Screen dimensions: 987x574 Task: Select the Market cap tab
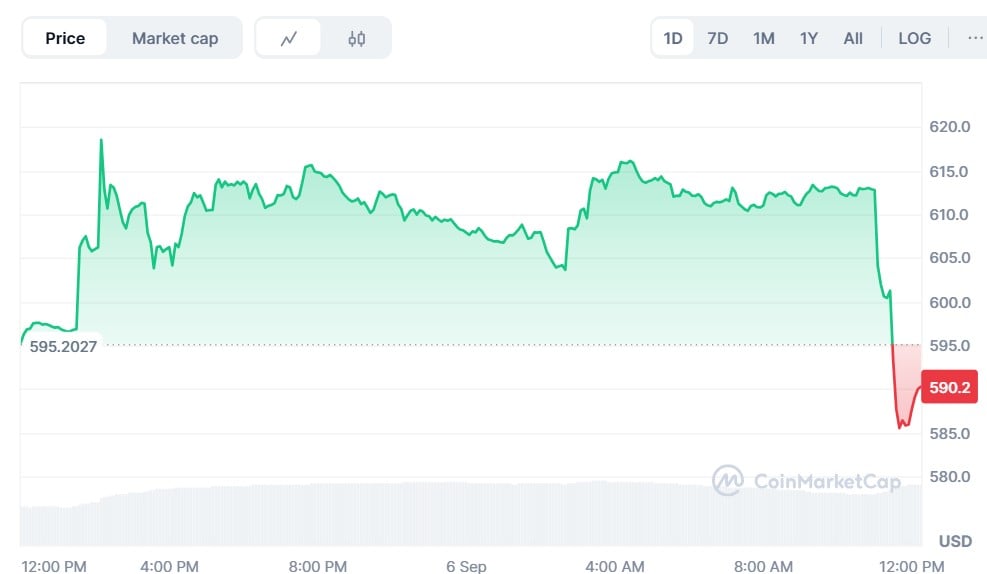pyautogui.click(x=175, y=39)
